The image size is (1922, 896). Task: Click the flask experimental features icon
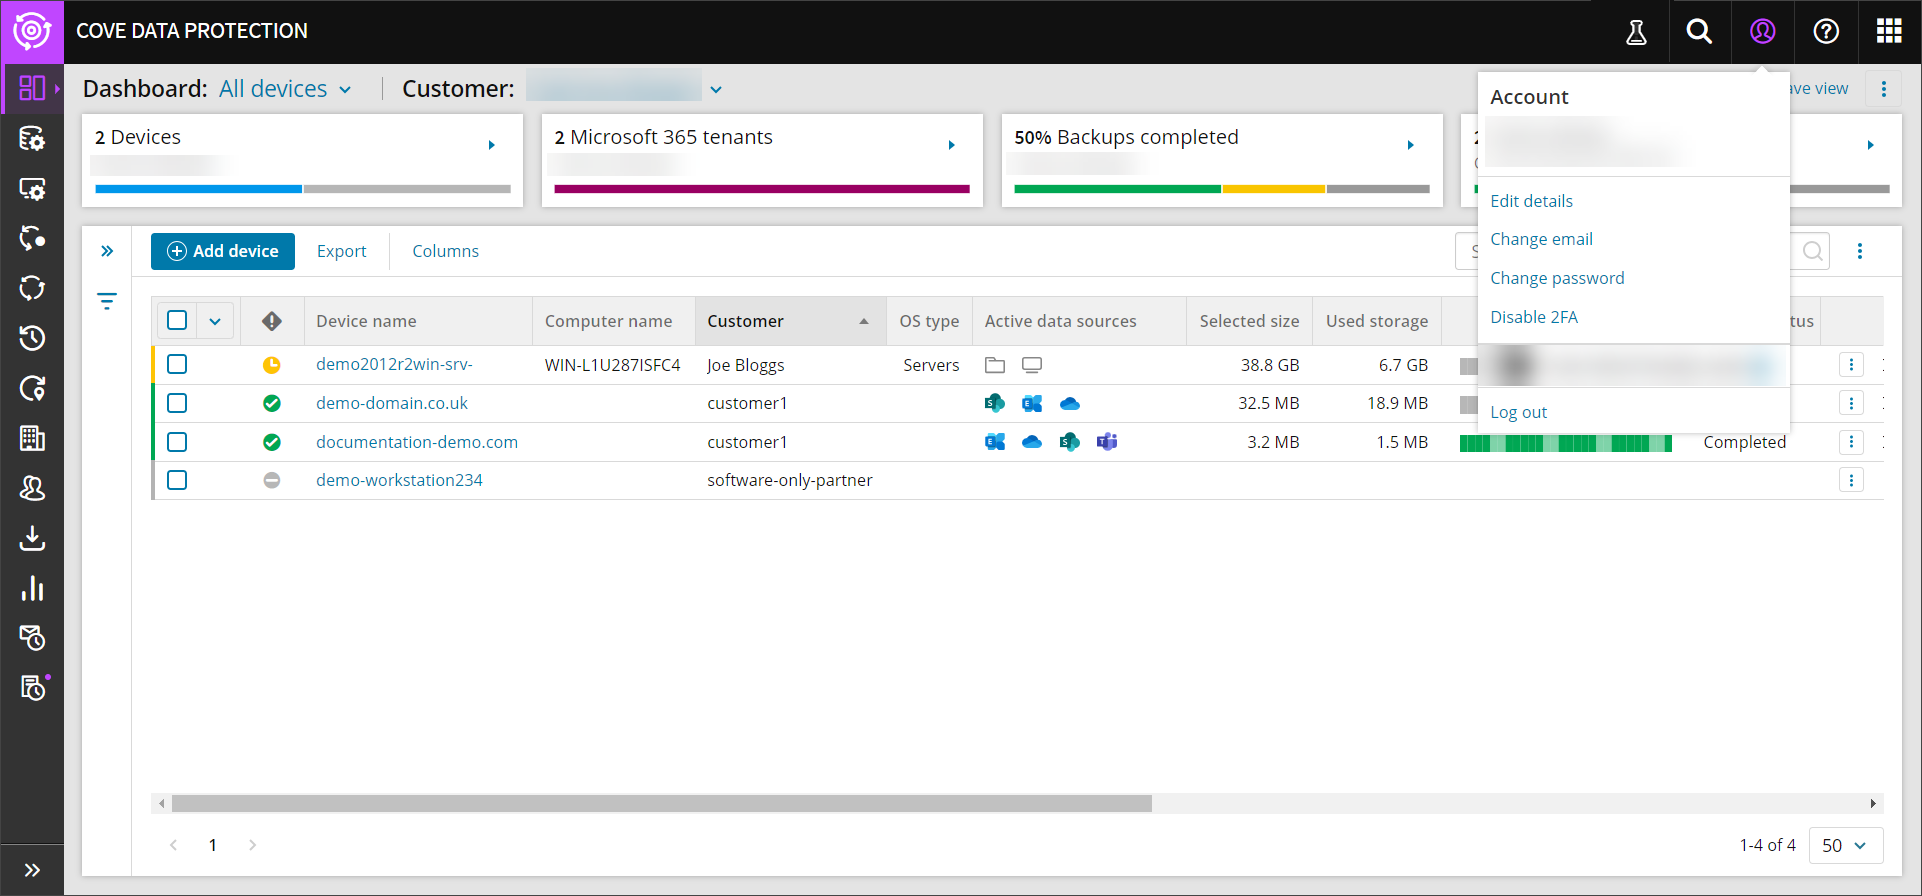point(1636,32)
